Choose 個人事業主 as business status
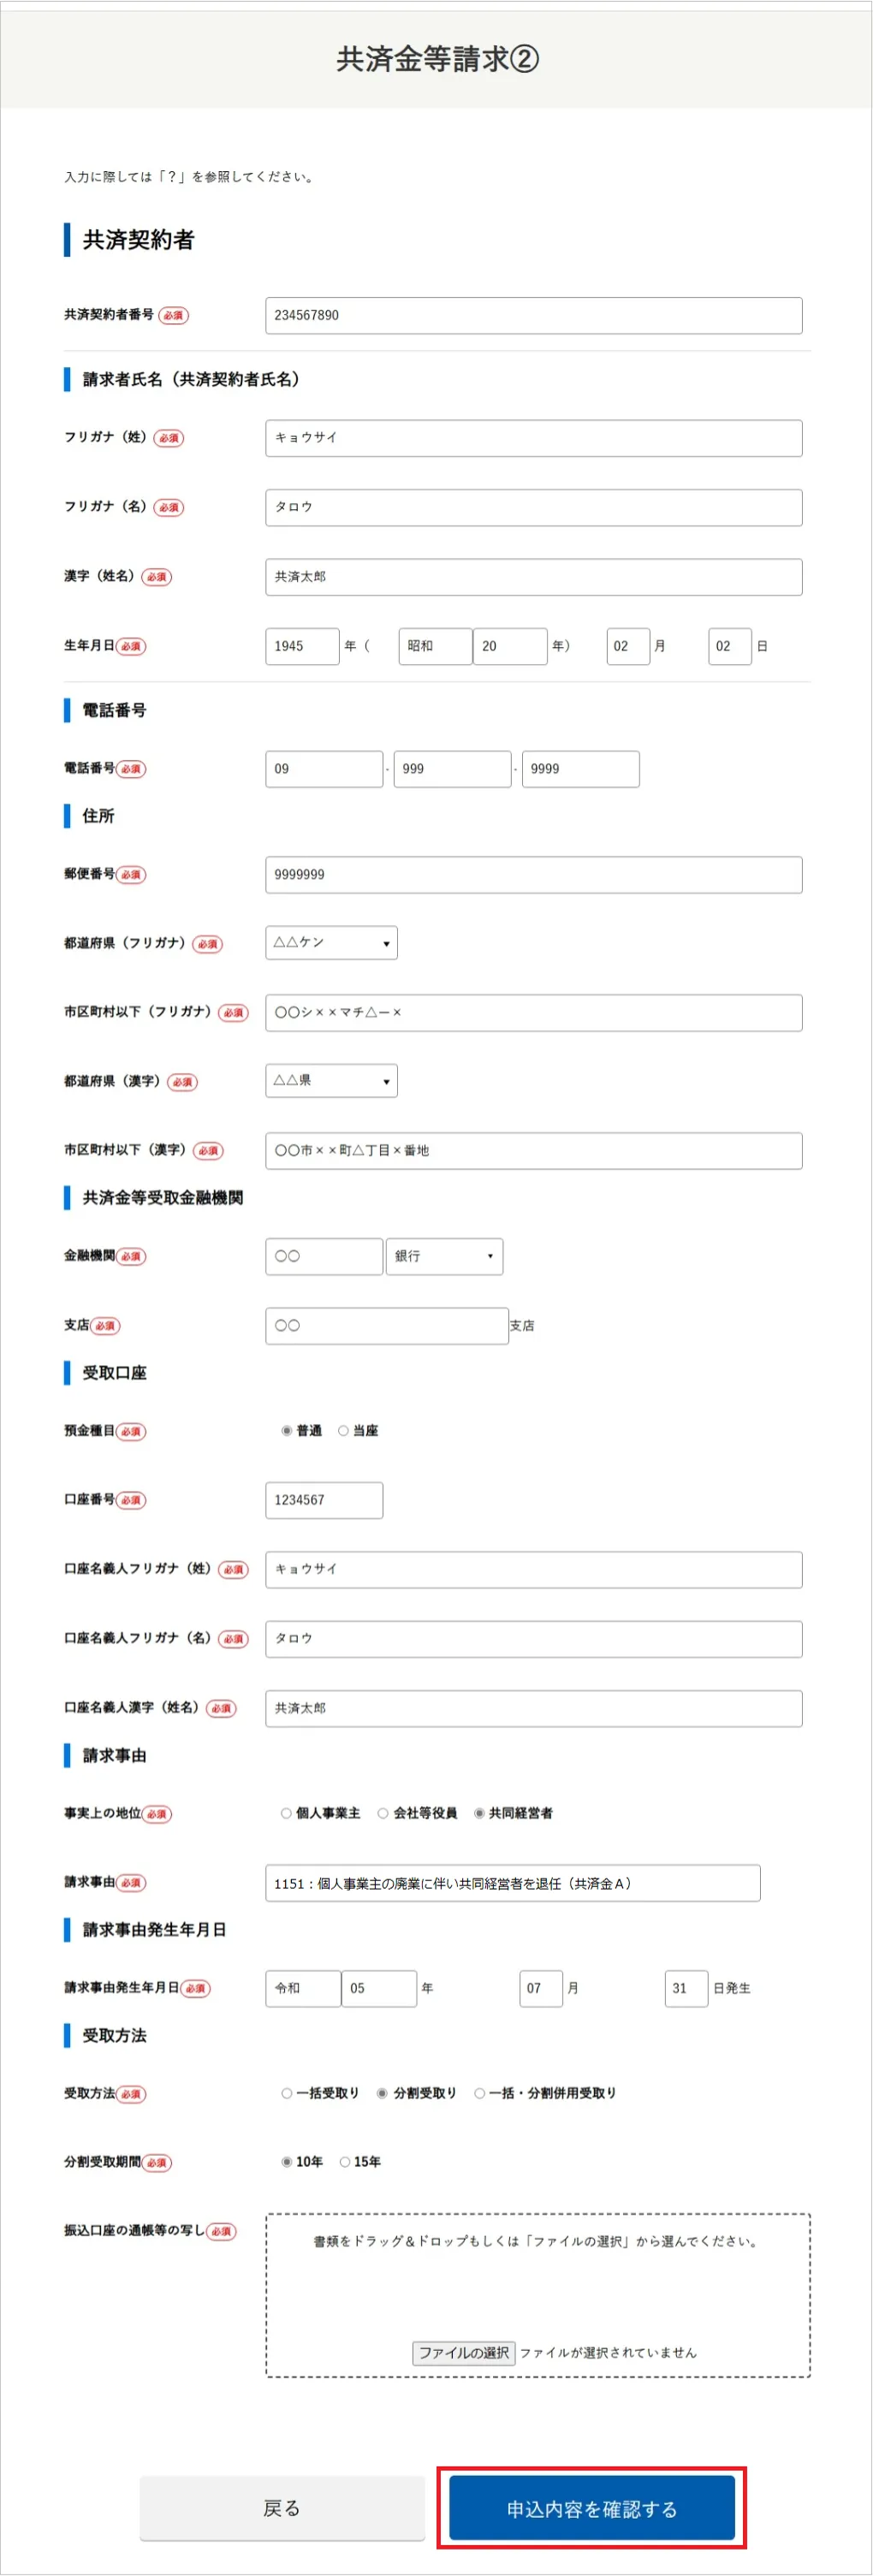 [286, 1813]
